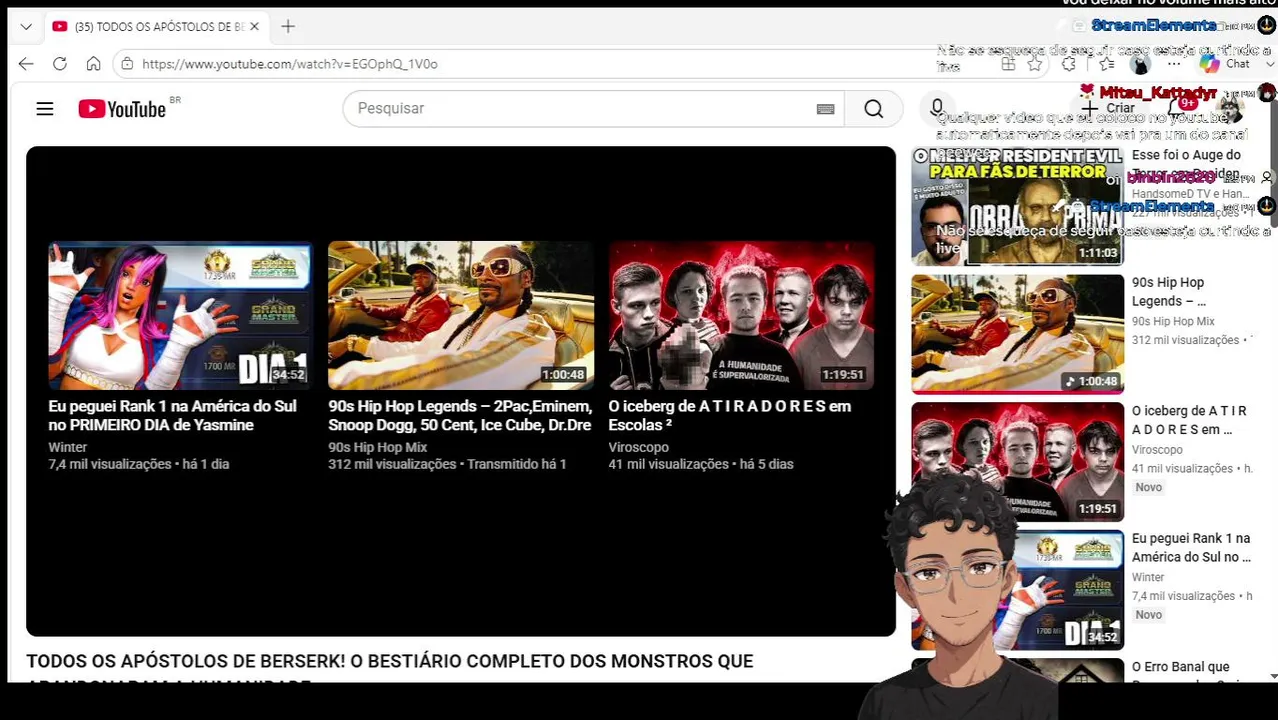
Task: Go to the browser home page
Action: point(93,64)
